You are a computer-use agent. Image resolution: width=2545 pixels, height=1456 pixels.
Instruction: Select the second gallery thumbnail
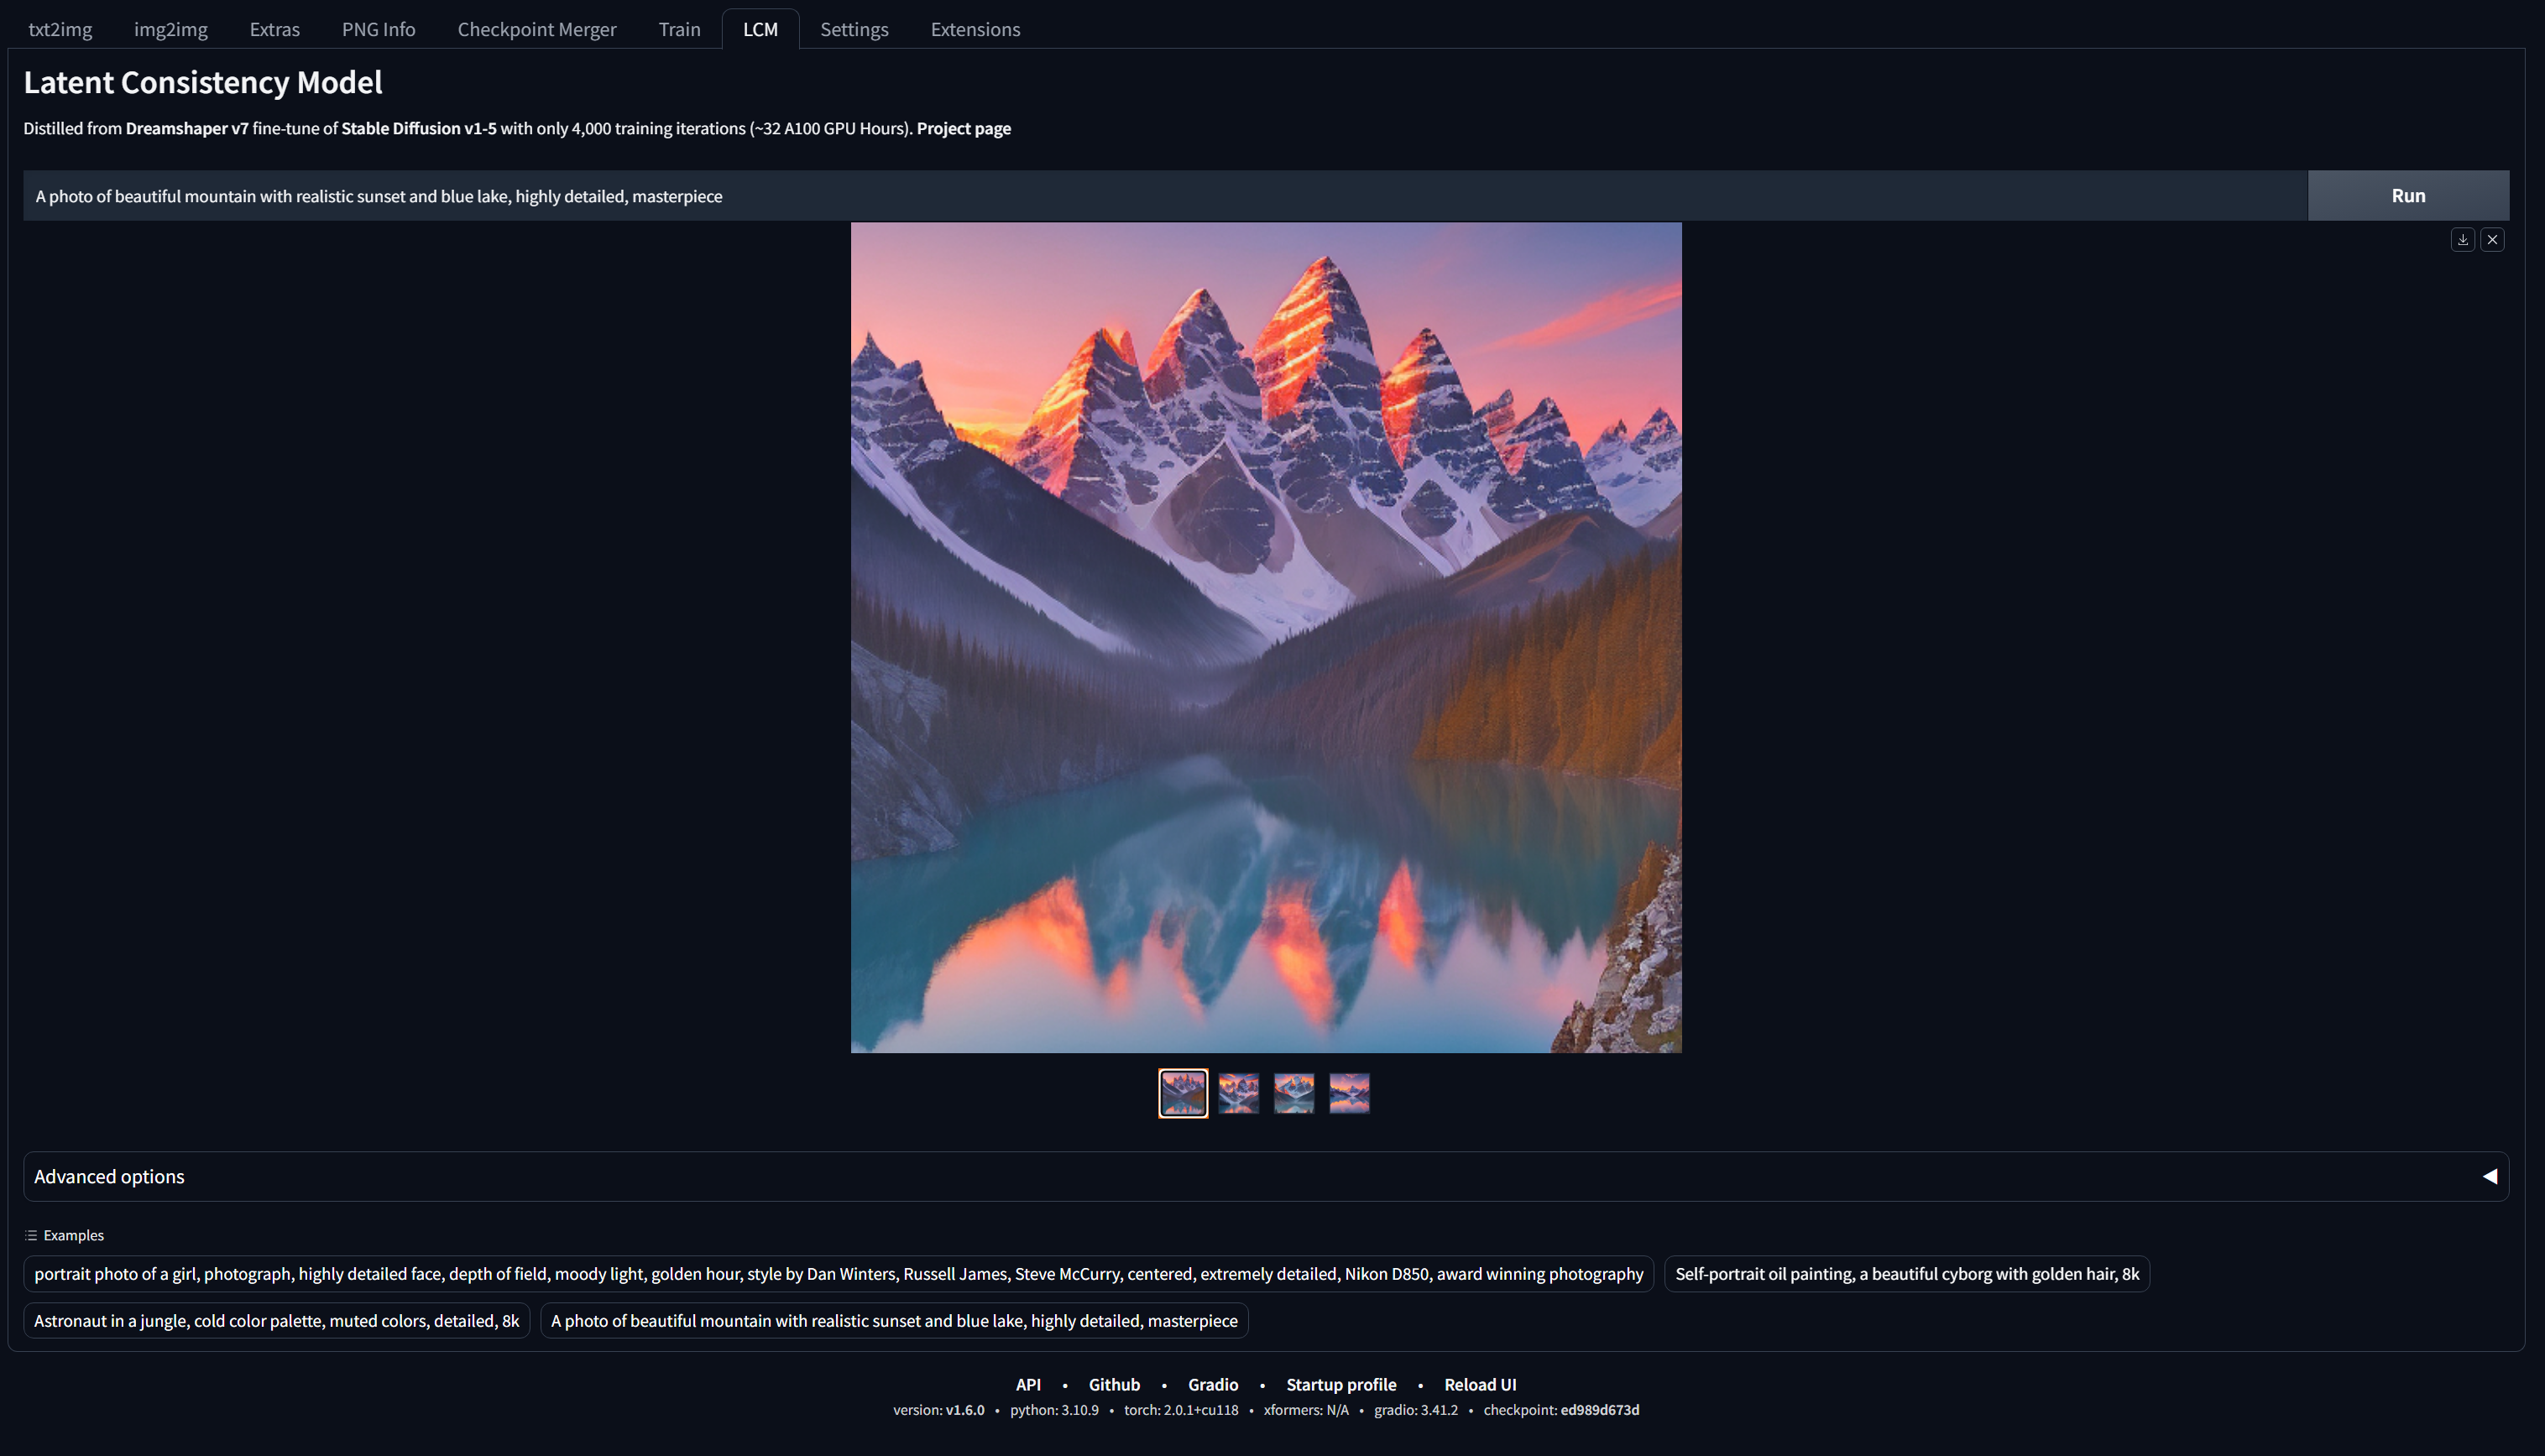(1238, 1093)
